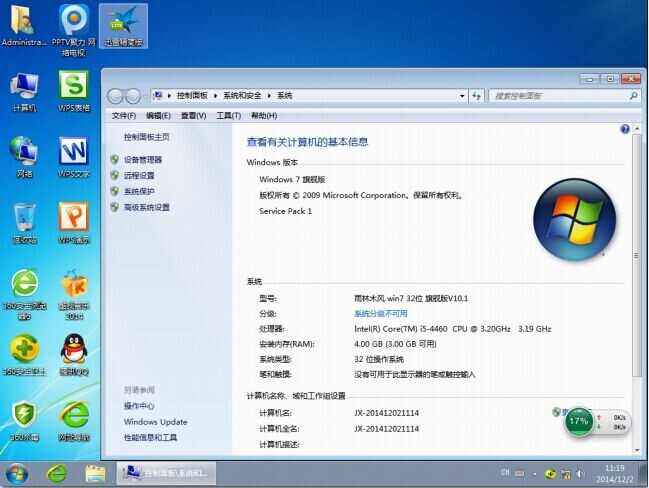Click the Service Pack 1 text
This screenshot has height=488, width=649.
(x=286, y=211)
